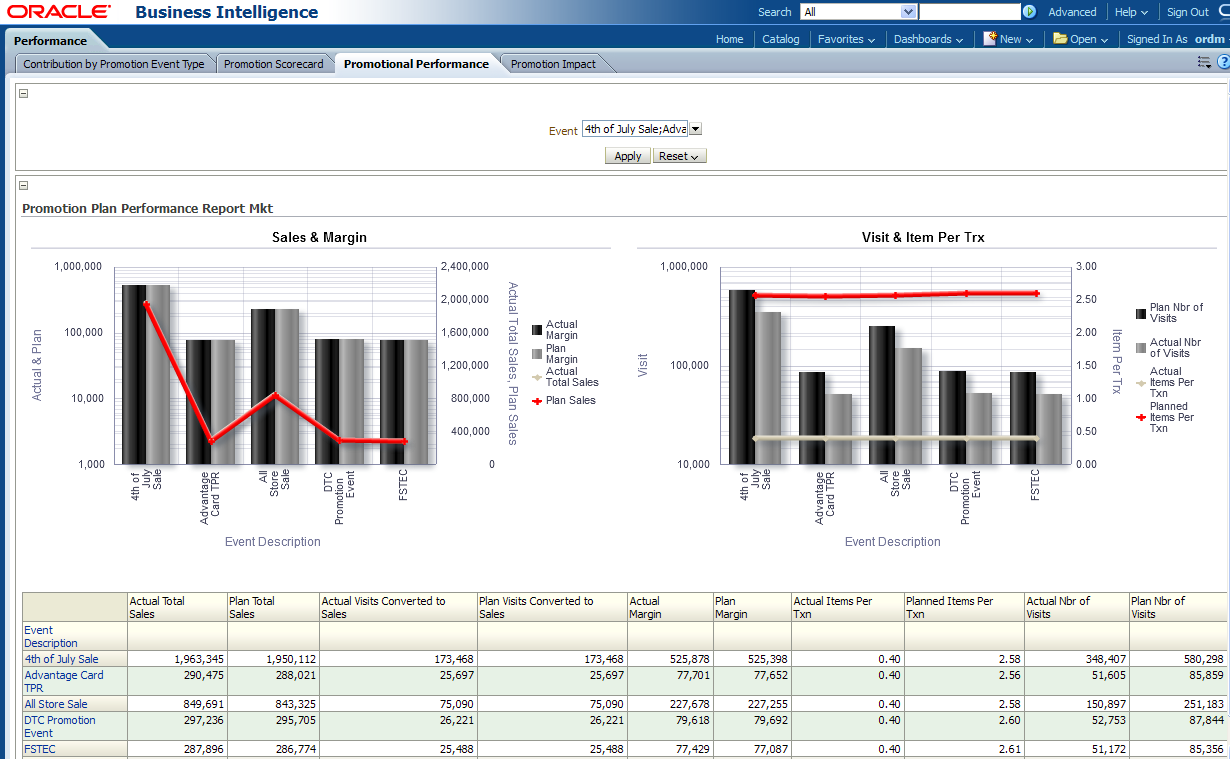Screen dimensions: 1230x759
Task: Click the Oracle logo
Action: 58,12
